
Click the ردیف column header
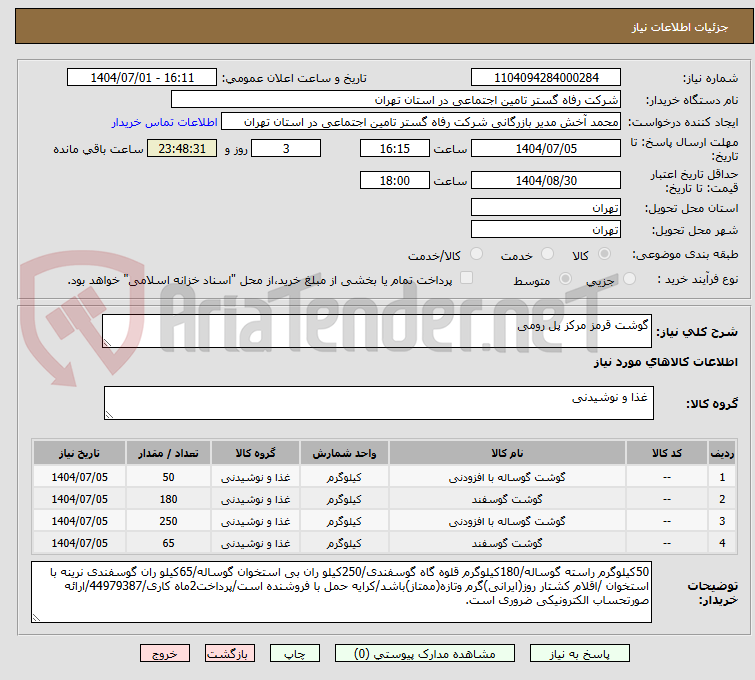pos(722,453)
